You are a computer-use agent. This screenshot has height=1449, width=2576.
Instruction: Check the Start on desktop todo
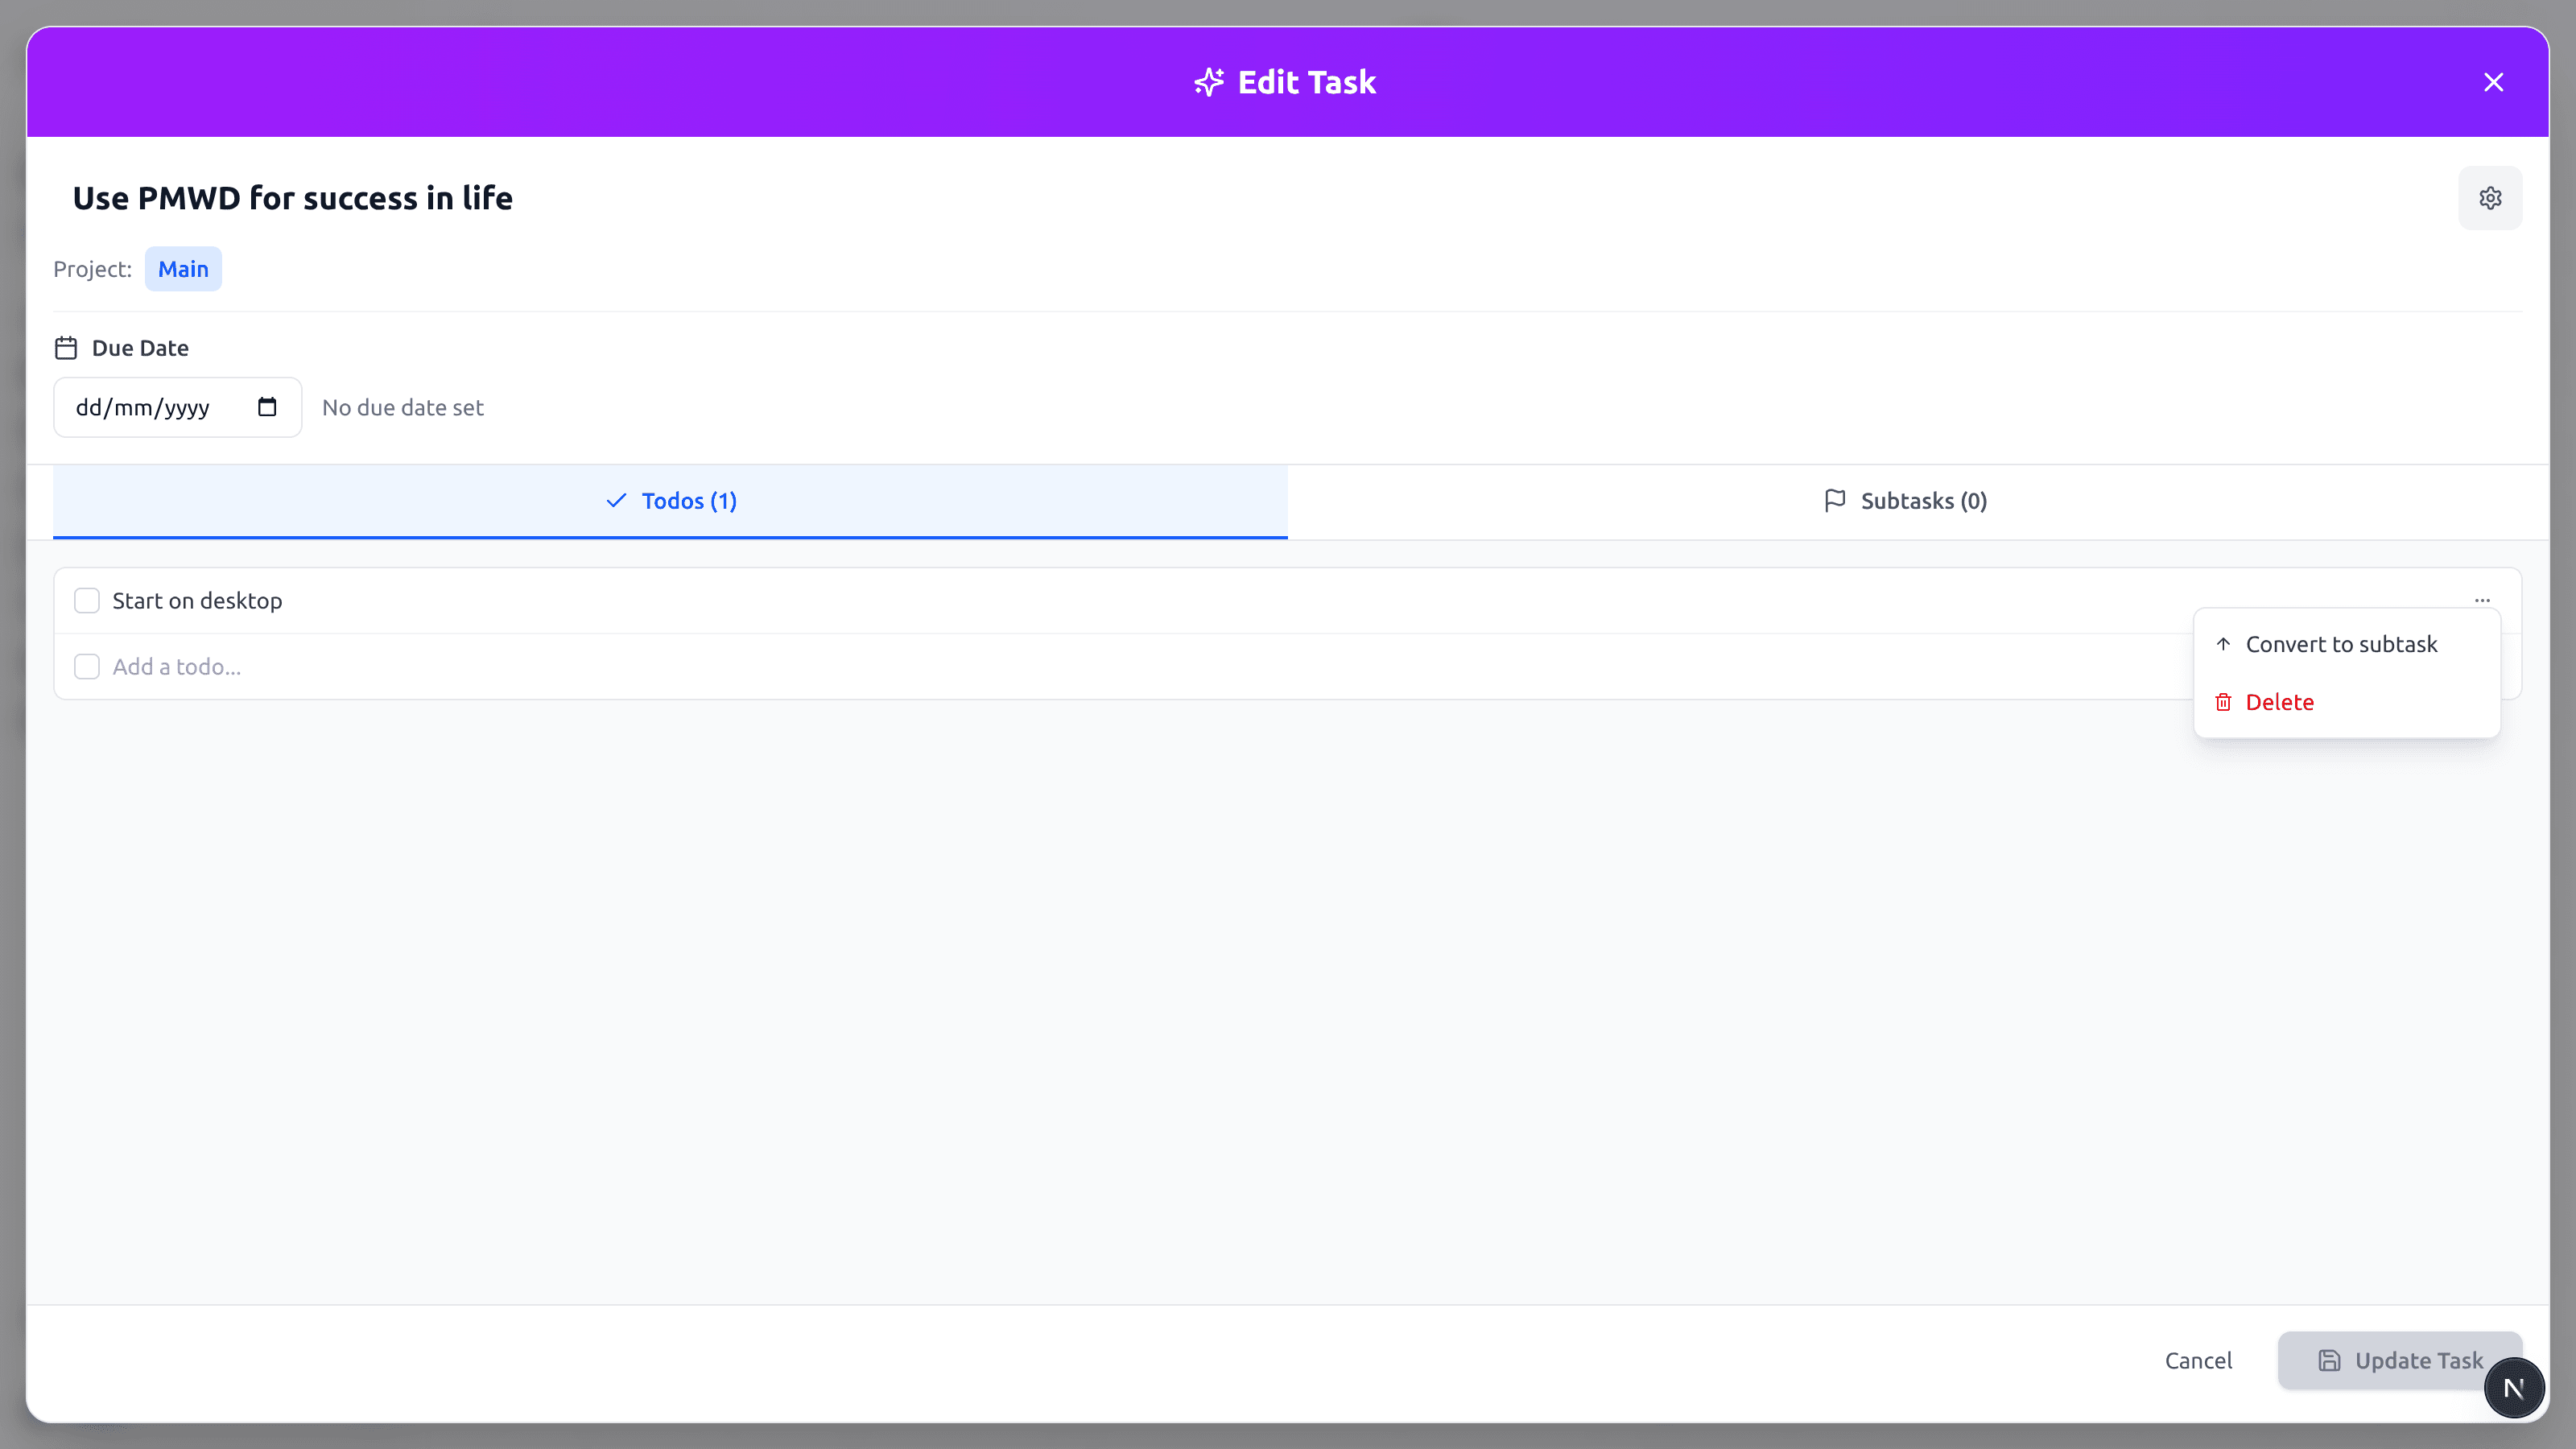pos(87,601)
